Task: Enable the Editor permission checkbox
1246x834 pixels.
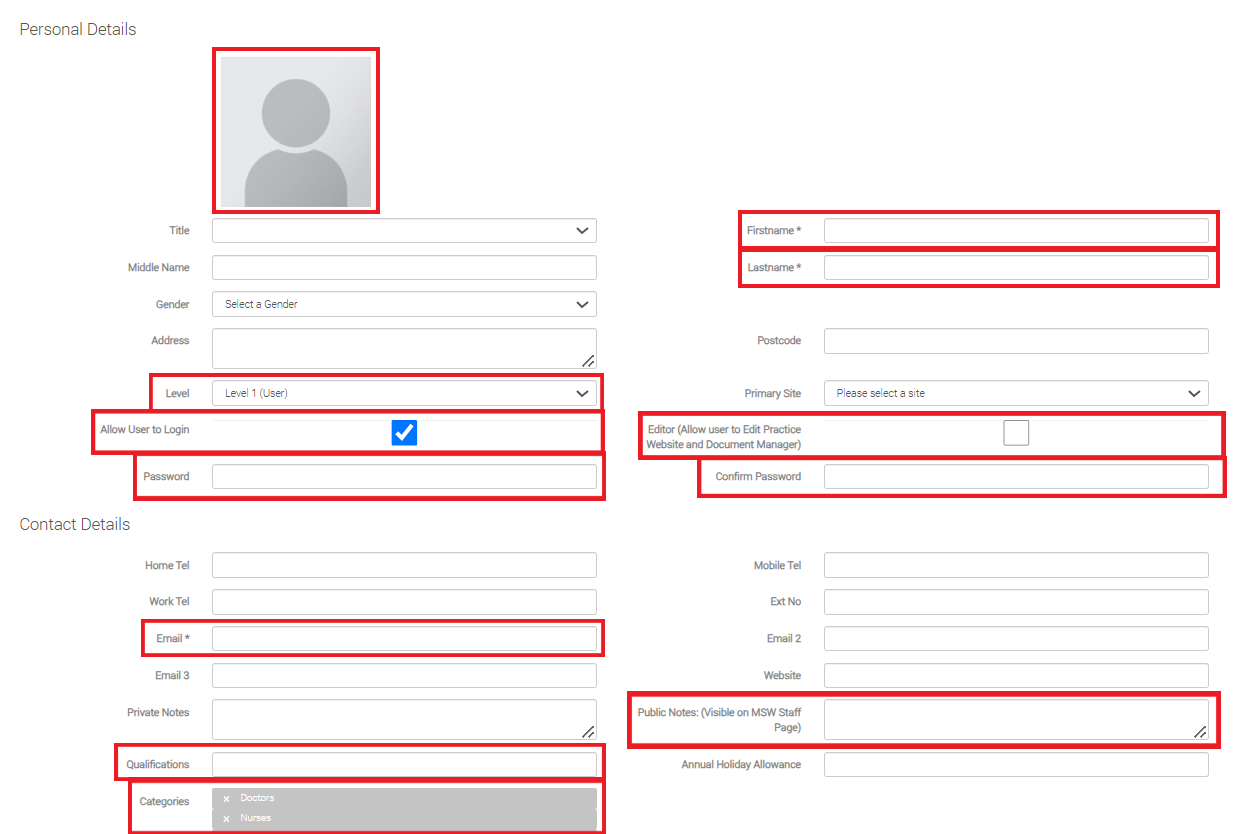Action: click(x=1016, y=432)
